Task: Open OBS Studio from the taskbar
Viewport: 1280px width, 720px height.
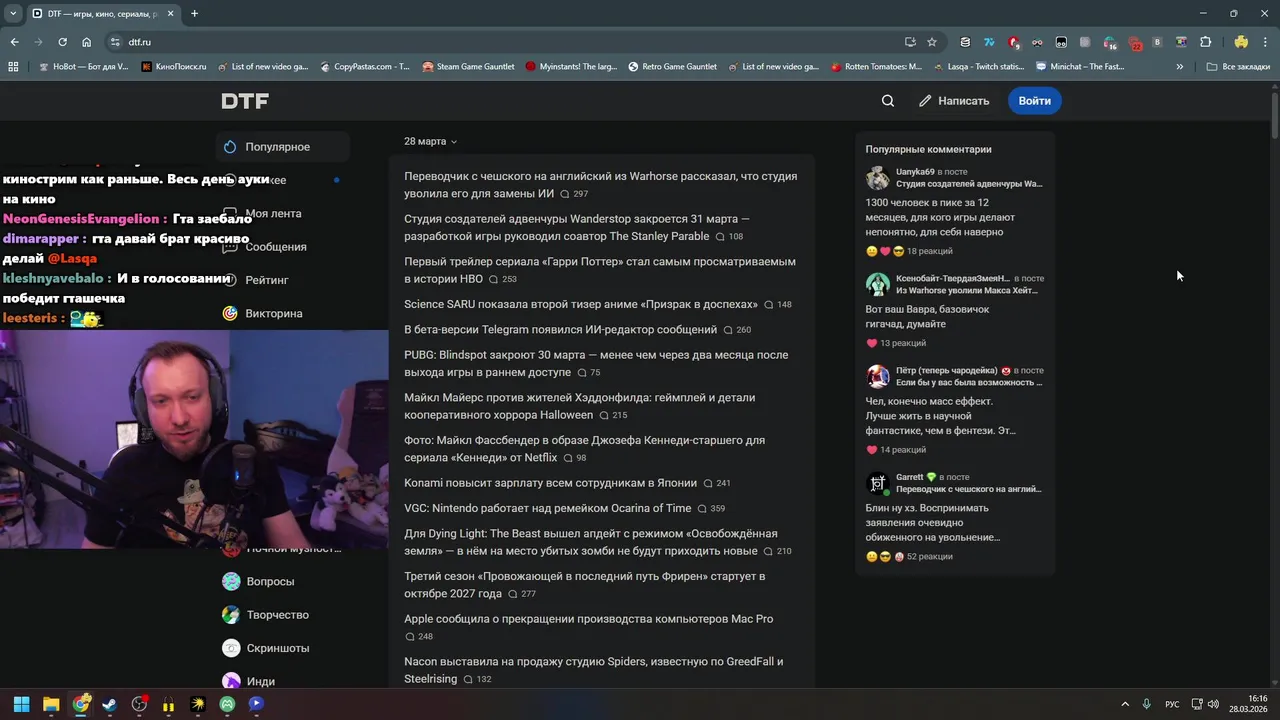Action: tap(139, 704)
